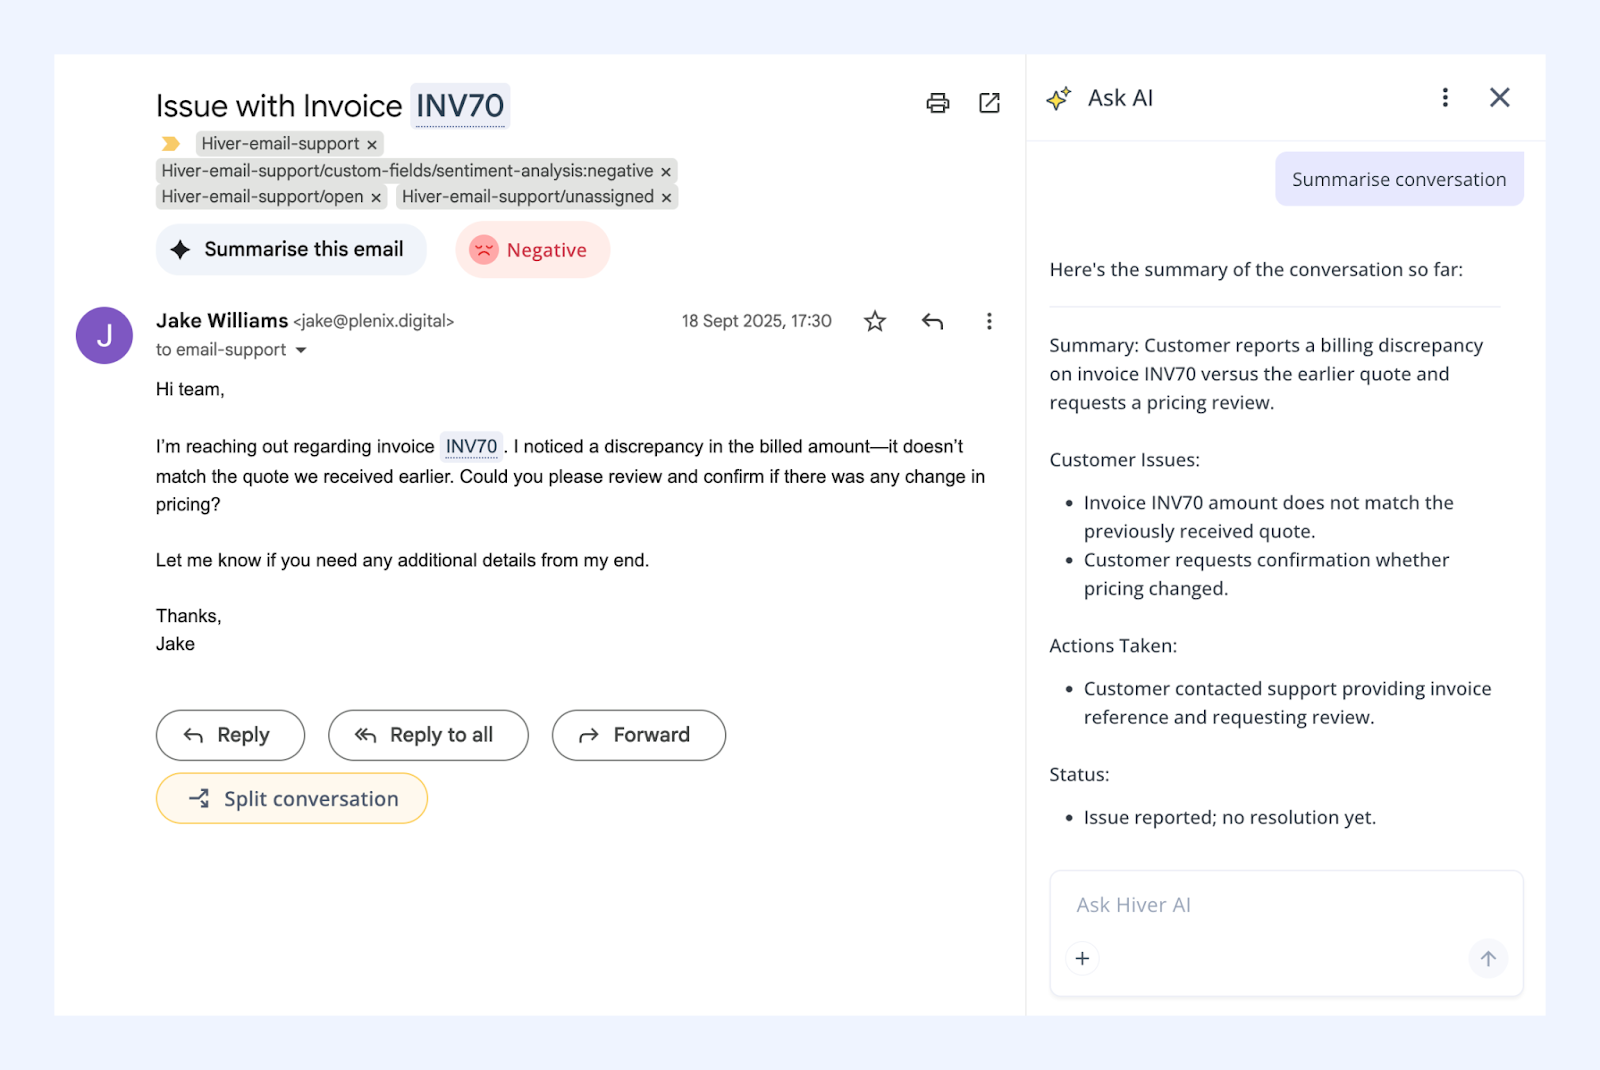Image resolution: width=1600 pixels, height=1070 pixels.
Task: Click the Ask AI sparkle icon
Action: (x=1059, y=98)
